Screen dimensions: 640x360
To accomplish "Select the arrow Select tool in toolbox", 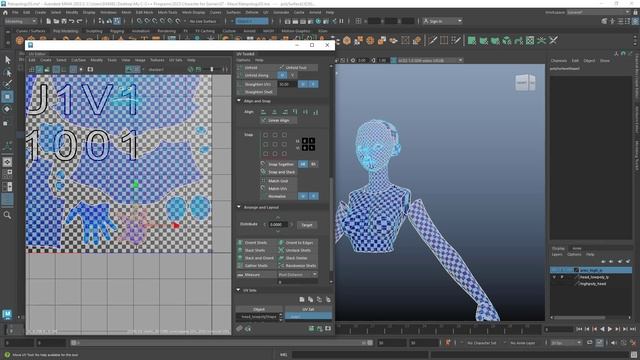I will tap(7, 60).
